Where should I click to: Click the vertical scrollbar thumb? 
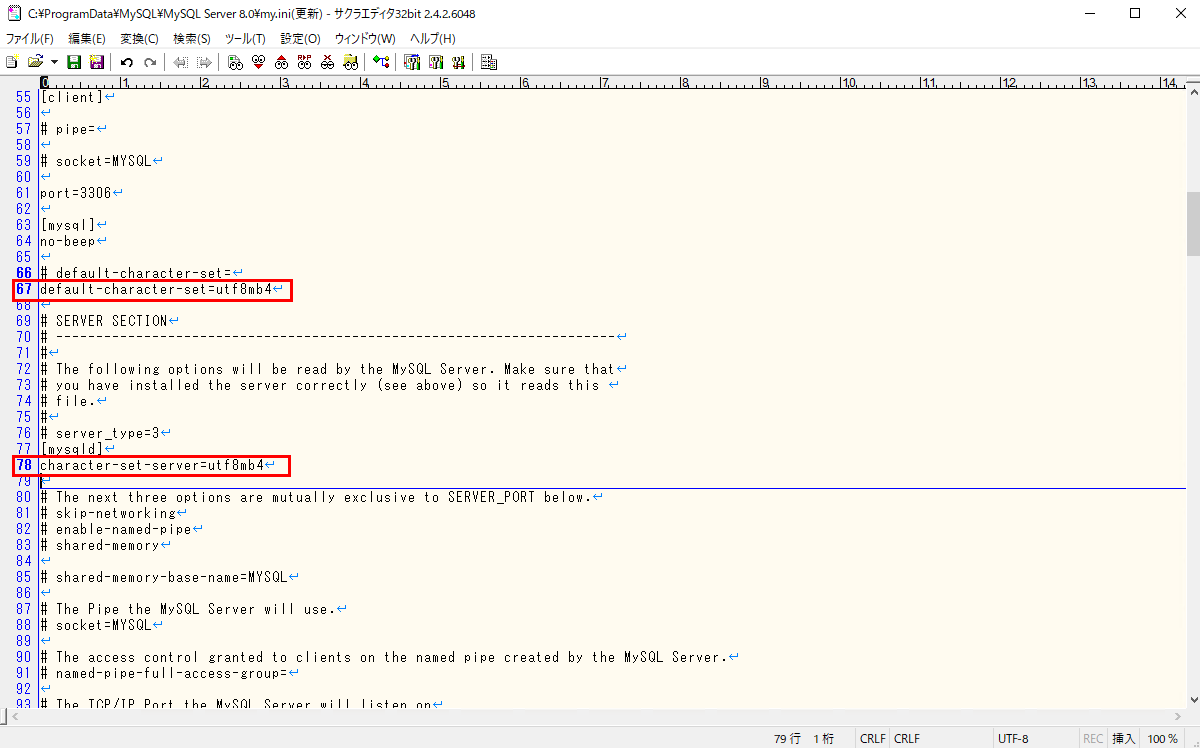coord(1192,224)
